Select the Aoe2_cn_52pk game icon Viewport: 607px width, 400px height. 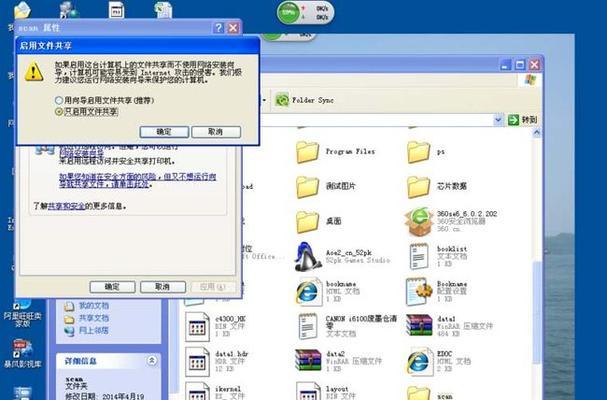click(x=308, y=256)
